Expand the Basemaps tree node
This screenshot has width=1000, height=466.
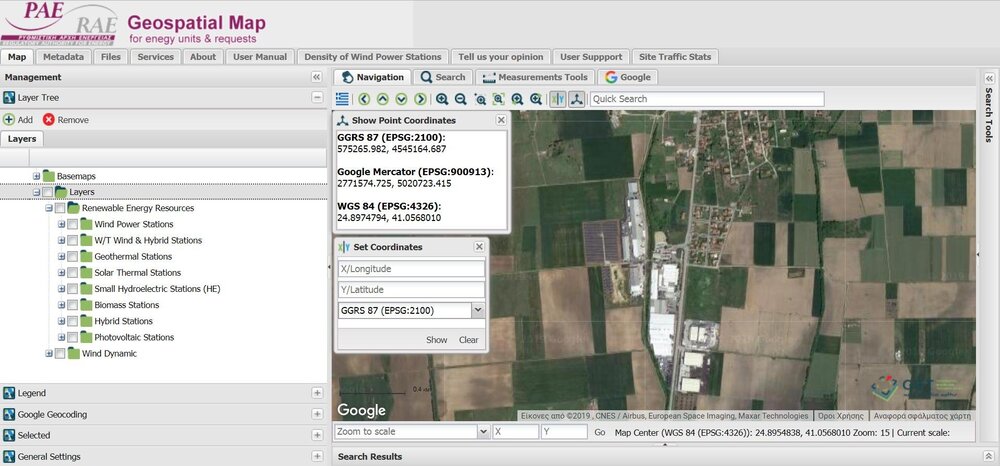click(36, 176)
